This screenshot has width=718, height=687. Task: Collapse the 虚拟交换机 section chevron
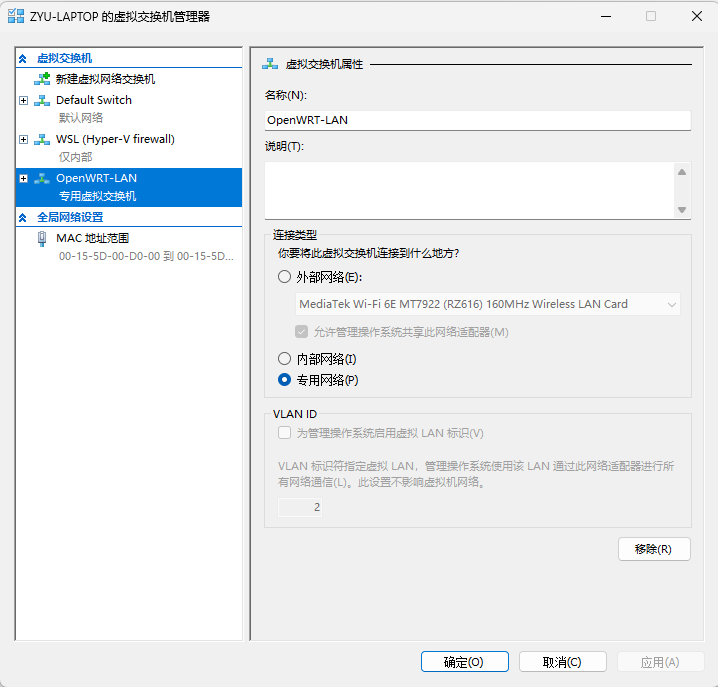point(23,59)
